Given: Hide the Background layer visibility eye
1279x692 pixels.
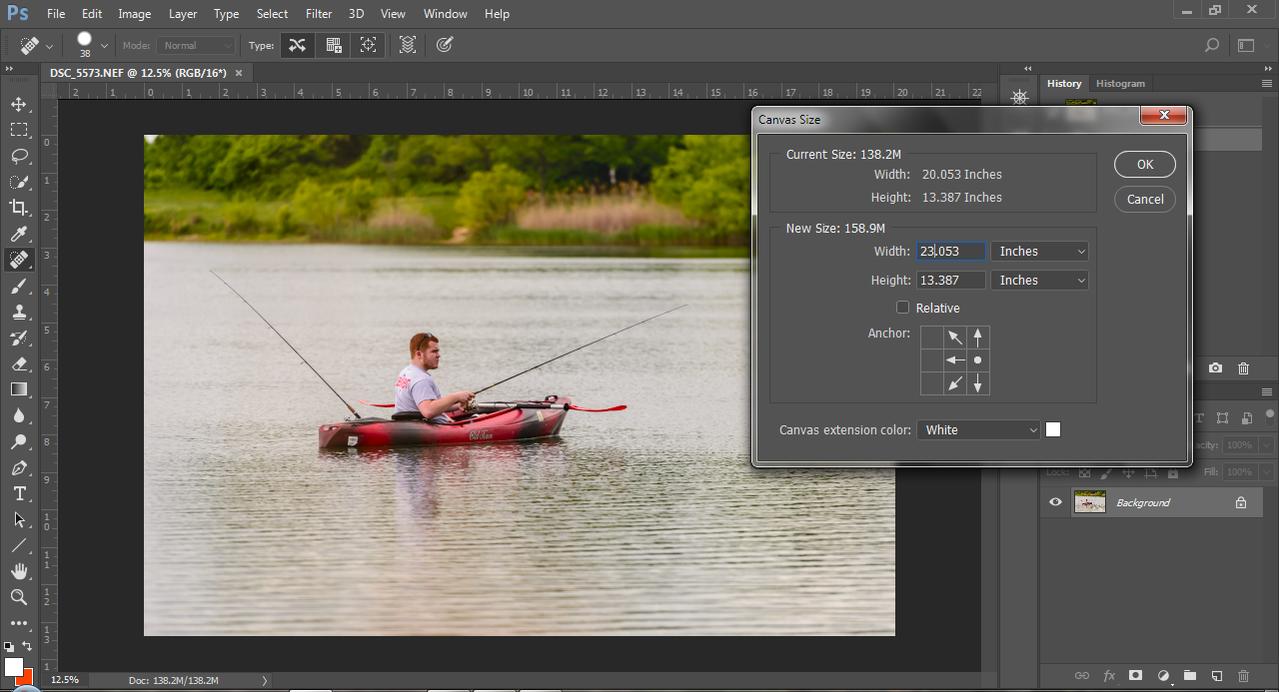Looking at the screenshot, I should pyautogui.click(x=1055, y=502).
